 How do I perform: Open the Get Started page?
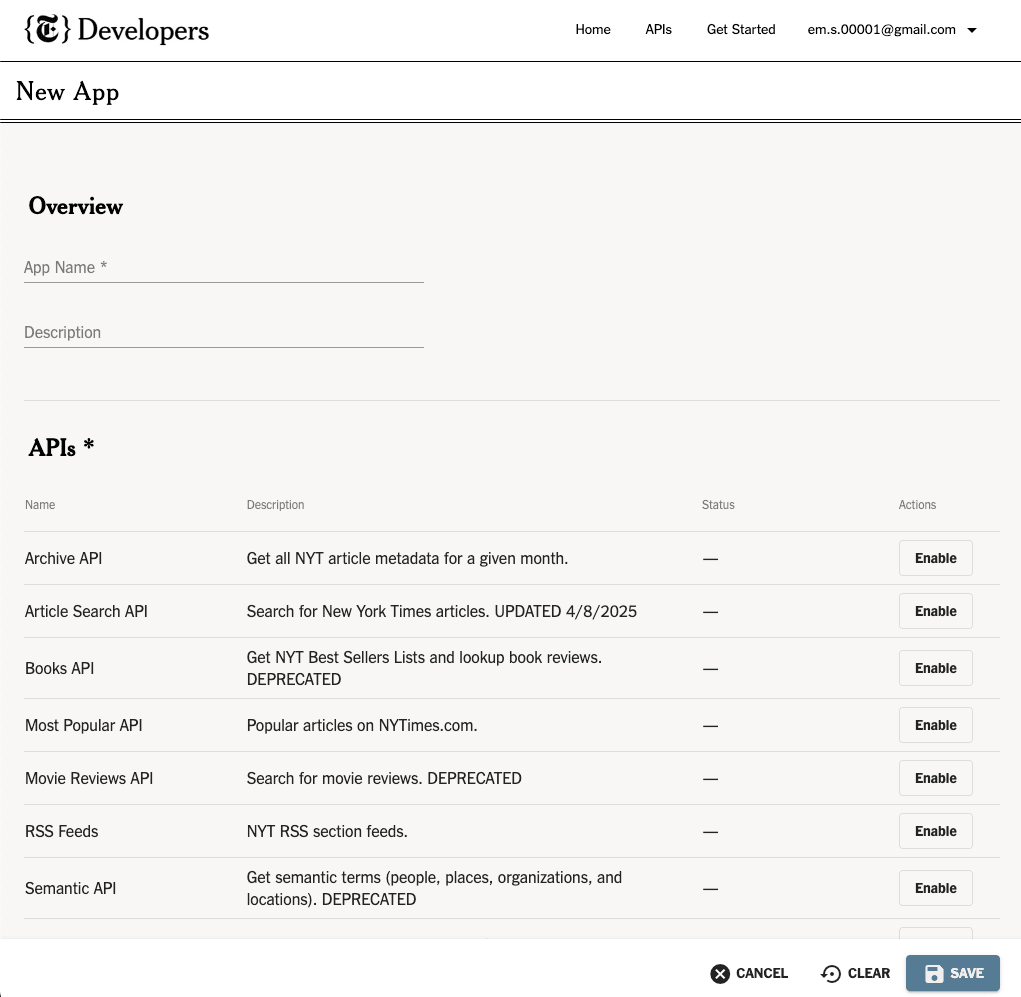point(741,30)
